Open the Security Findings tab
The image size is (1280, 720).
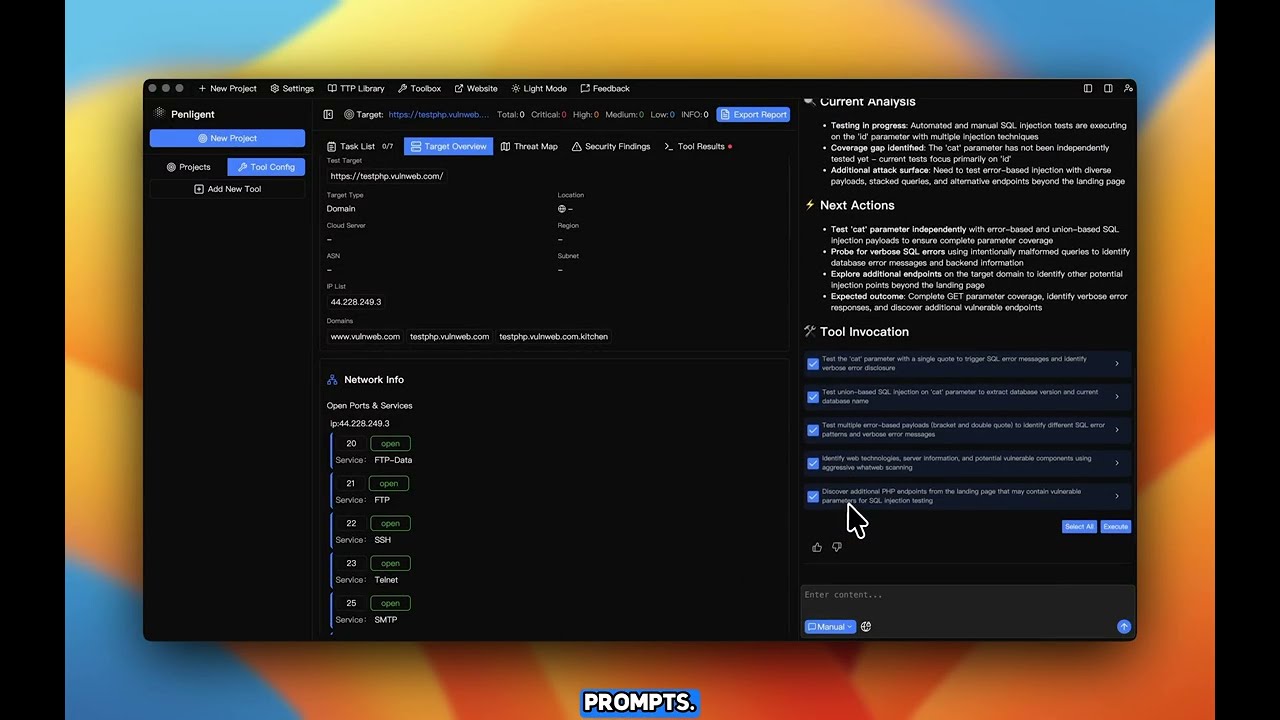click(611, 146)
